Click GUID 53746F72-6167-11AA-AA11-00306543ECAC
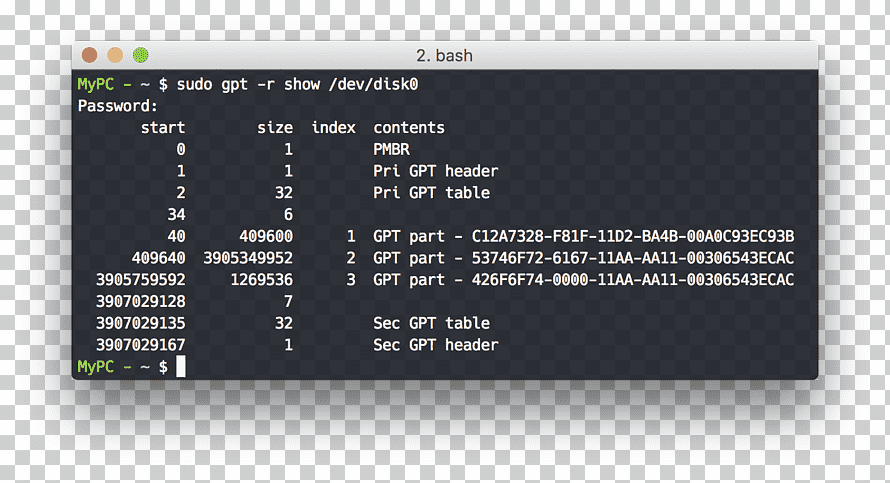 (x=633, y=258)
